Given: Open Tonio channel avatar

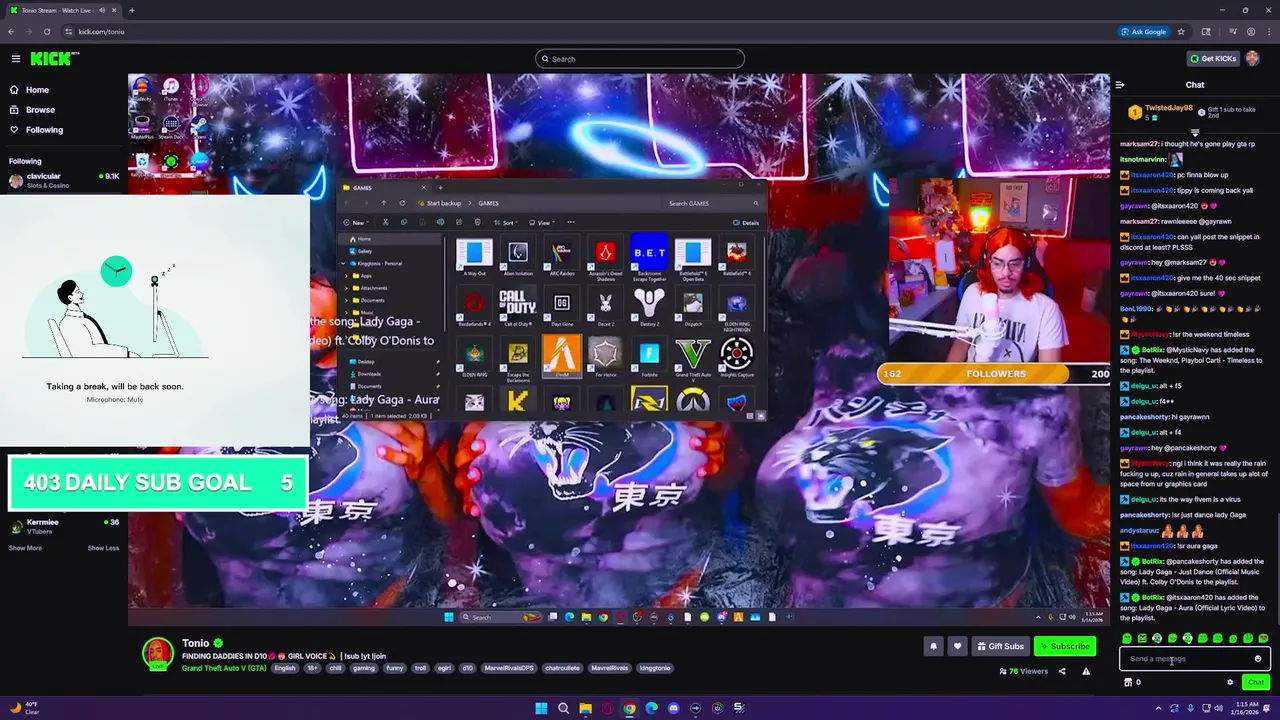Looking at the screenshot, I should [157, 653].
